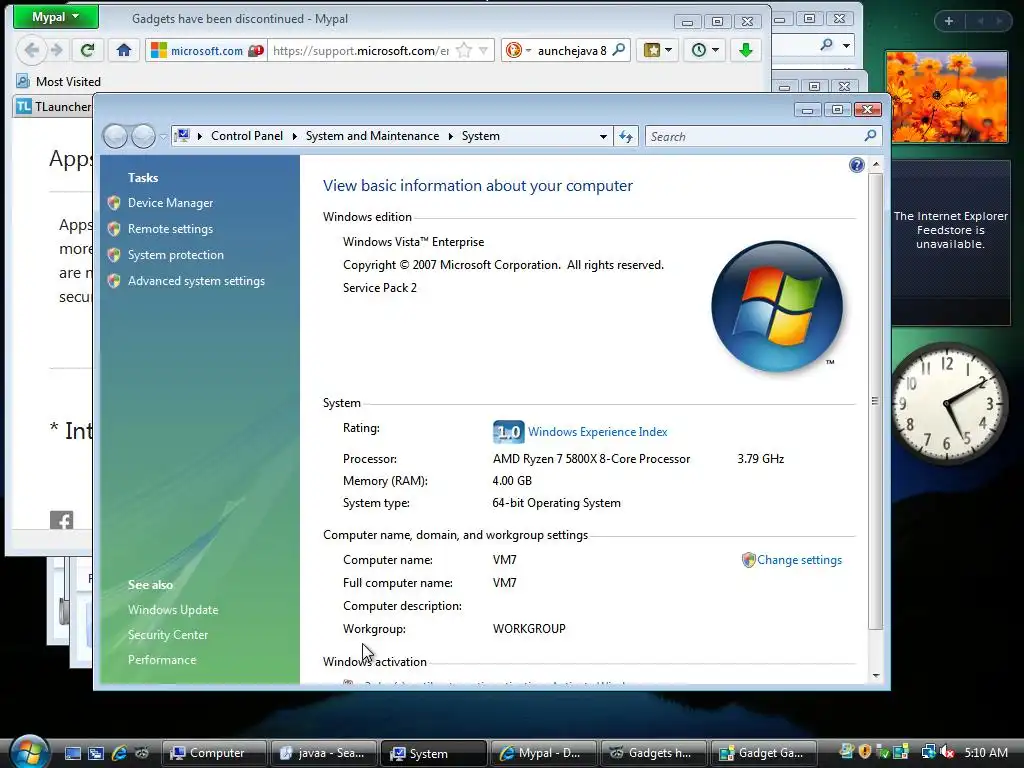Viewport: 1024px width, 768px height.
Task: Click the blue help question mark icon
Action: [857, 165]
